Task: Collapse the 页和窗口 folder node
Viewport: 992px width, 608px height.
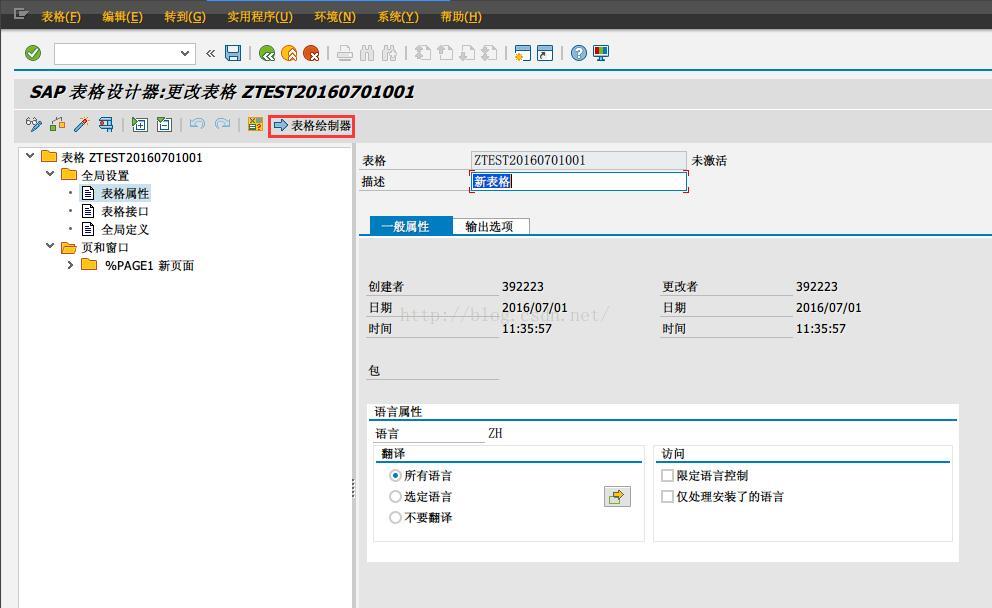Action: pyautogui.click(x=50, y=245)
